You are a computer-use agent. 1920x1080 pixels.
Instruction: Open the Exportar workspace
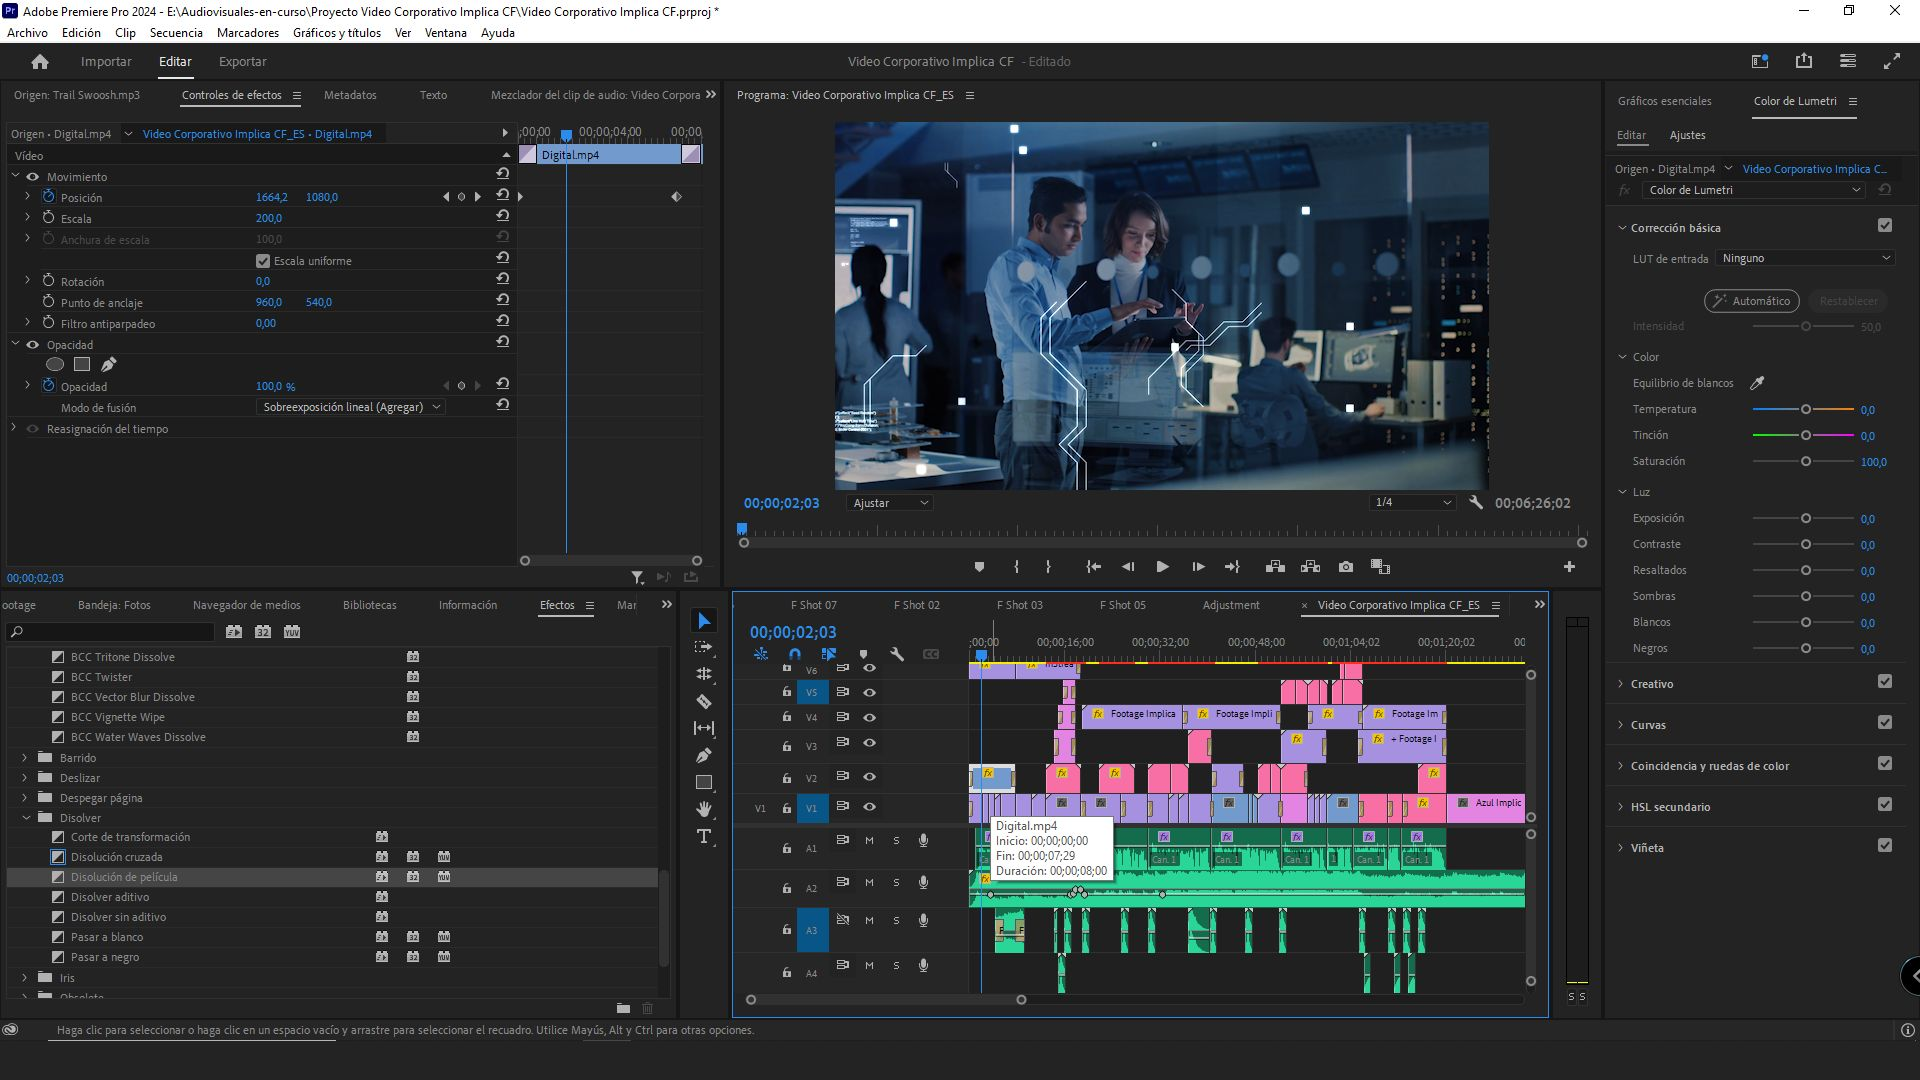coord(242,62)
